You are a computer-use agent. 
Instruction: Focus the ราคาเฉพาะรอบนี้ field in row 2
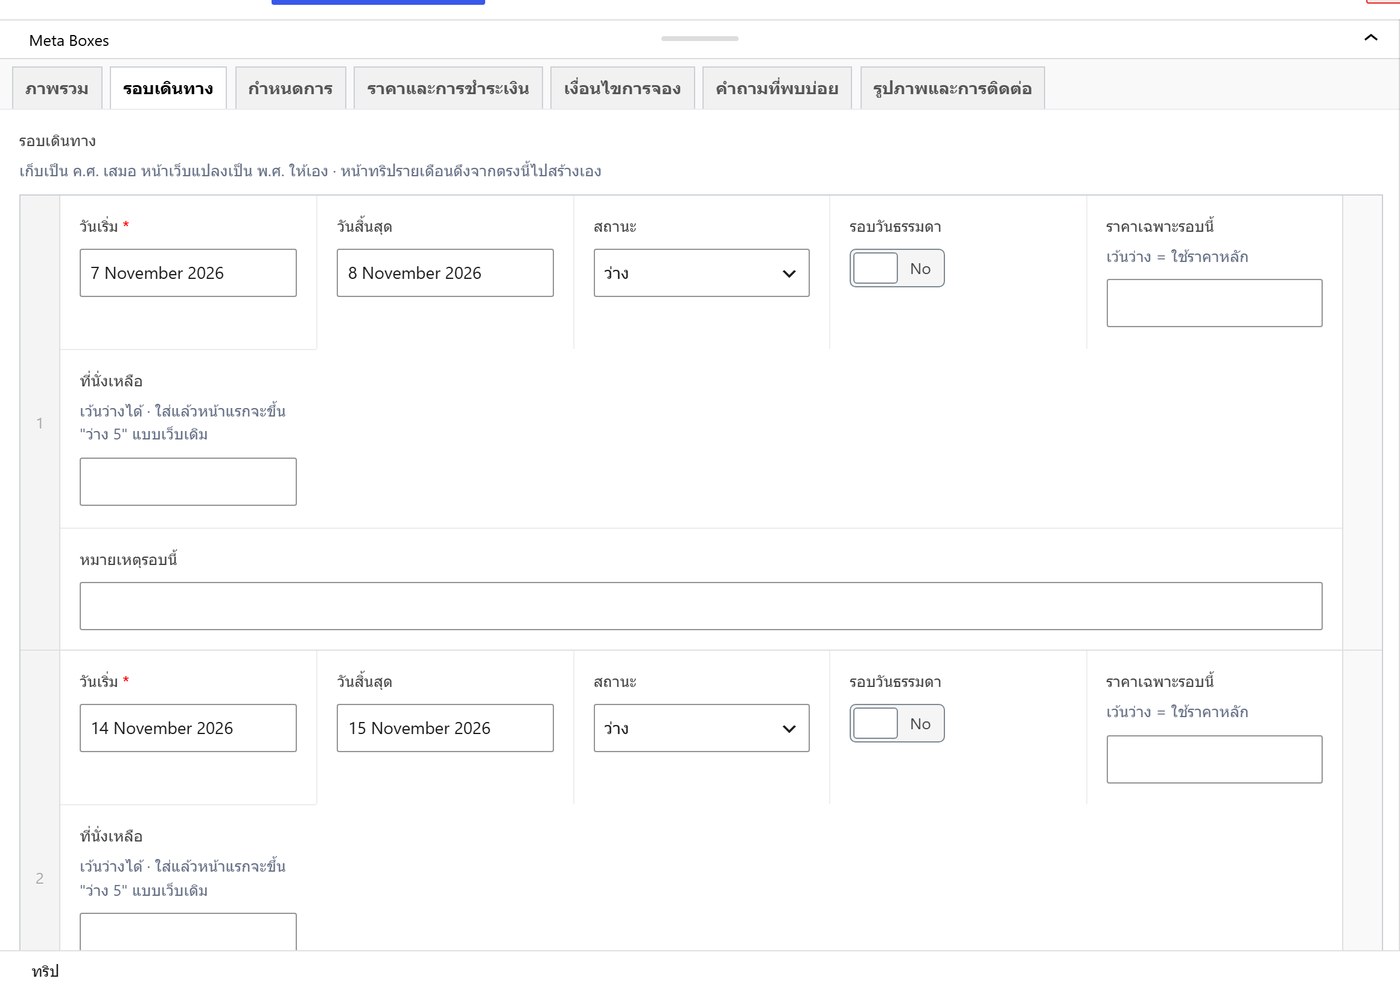[x=1214, y=759]
